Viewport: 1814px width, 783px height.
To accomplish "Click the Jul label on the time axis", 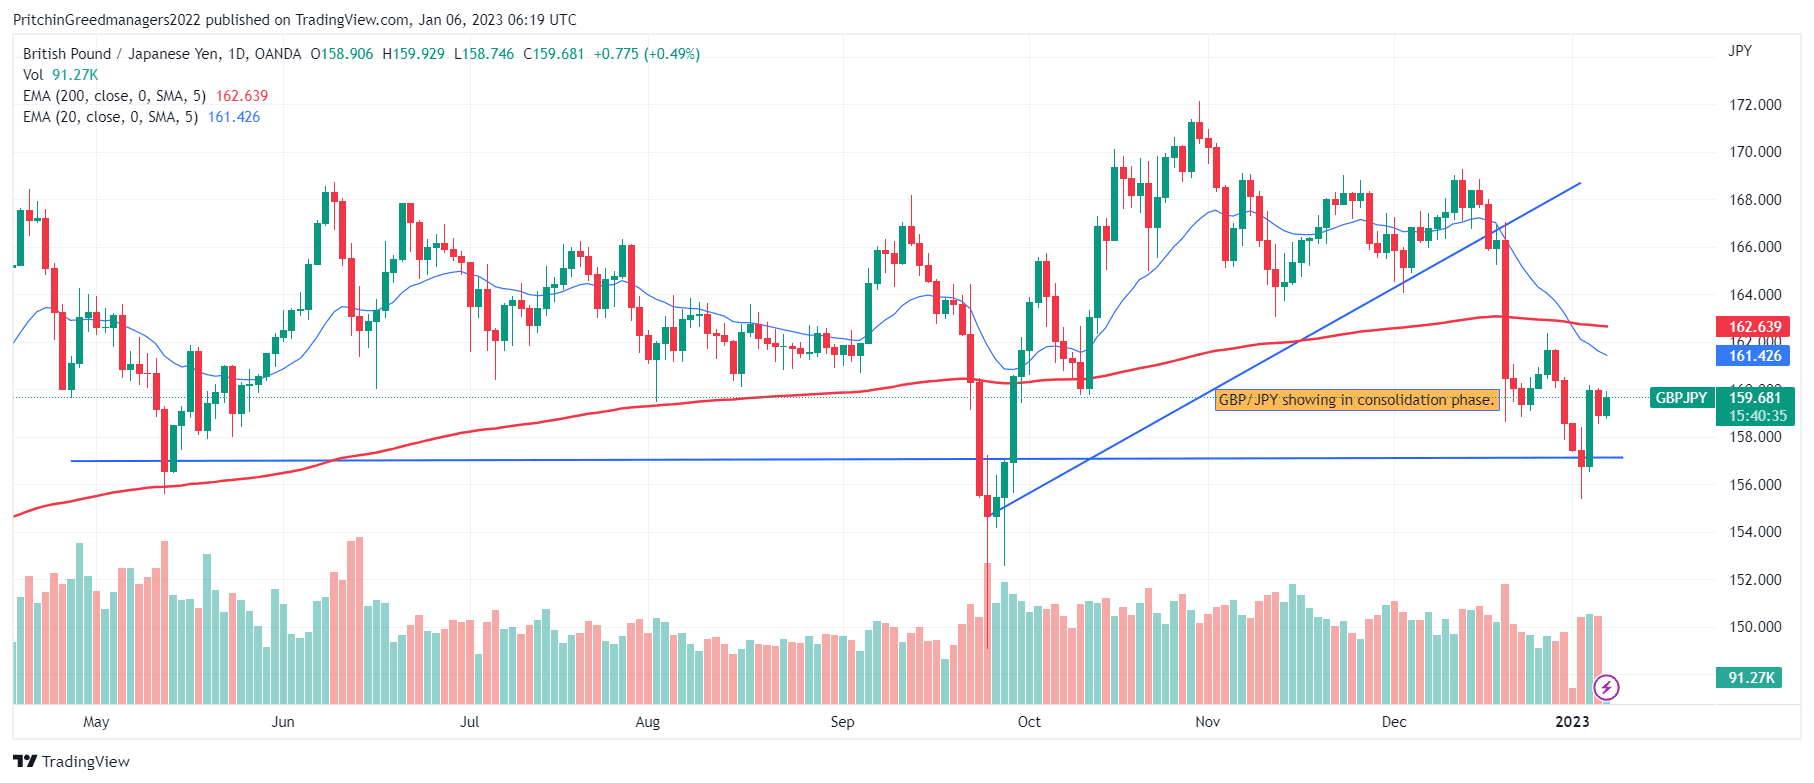I will [469, 722].
